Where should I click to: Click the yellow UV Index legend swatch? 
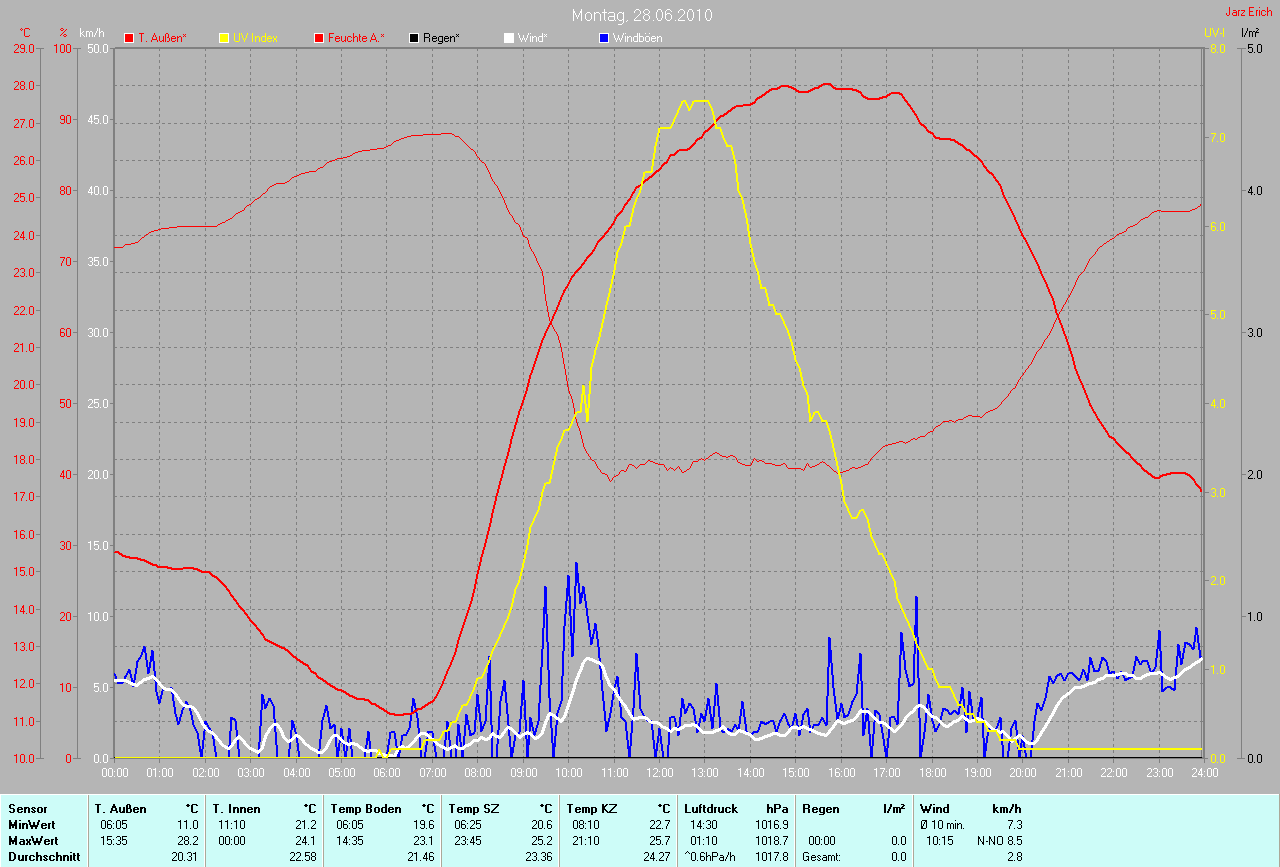[224, 38]
